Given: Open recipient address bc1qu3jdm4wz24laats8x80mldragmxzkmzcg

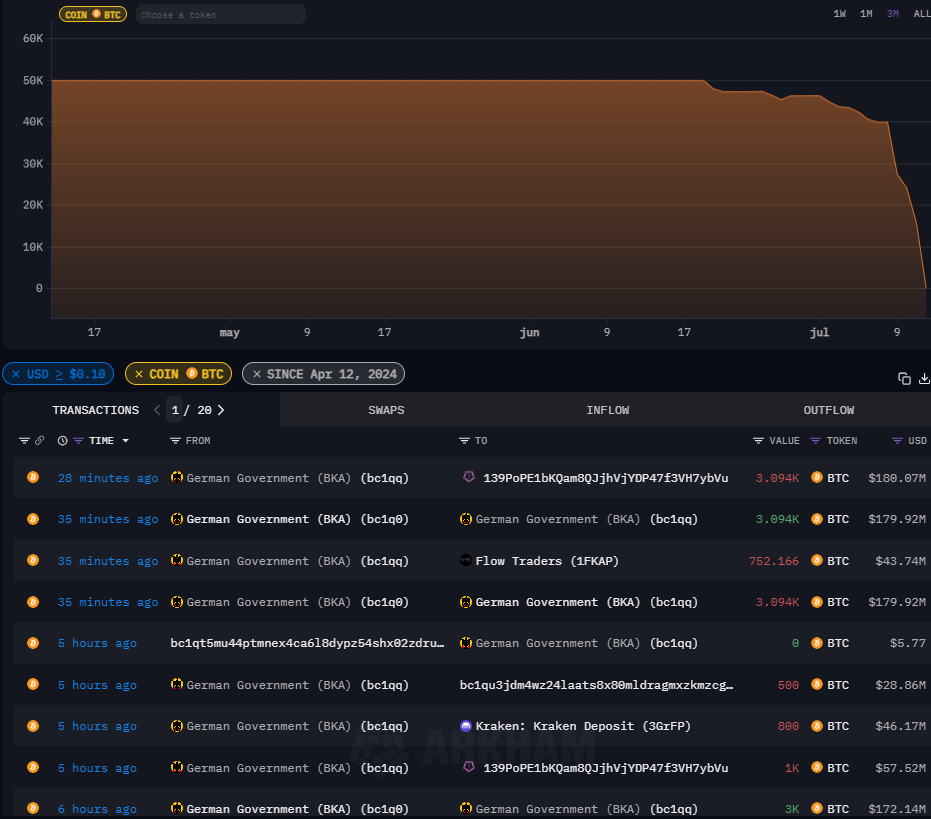Looking at the screenshot, I should tap(596, 685).
